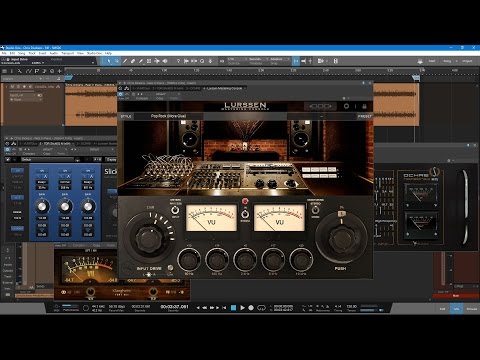Click the third middle EQ knob in Lurssen

pyautogui.click(x=245, y=259)
